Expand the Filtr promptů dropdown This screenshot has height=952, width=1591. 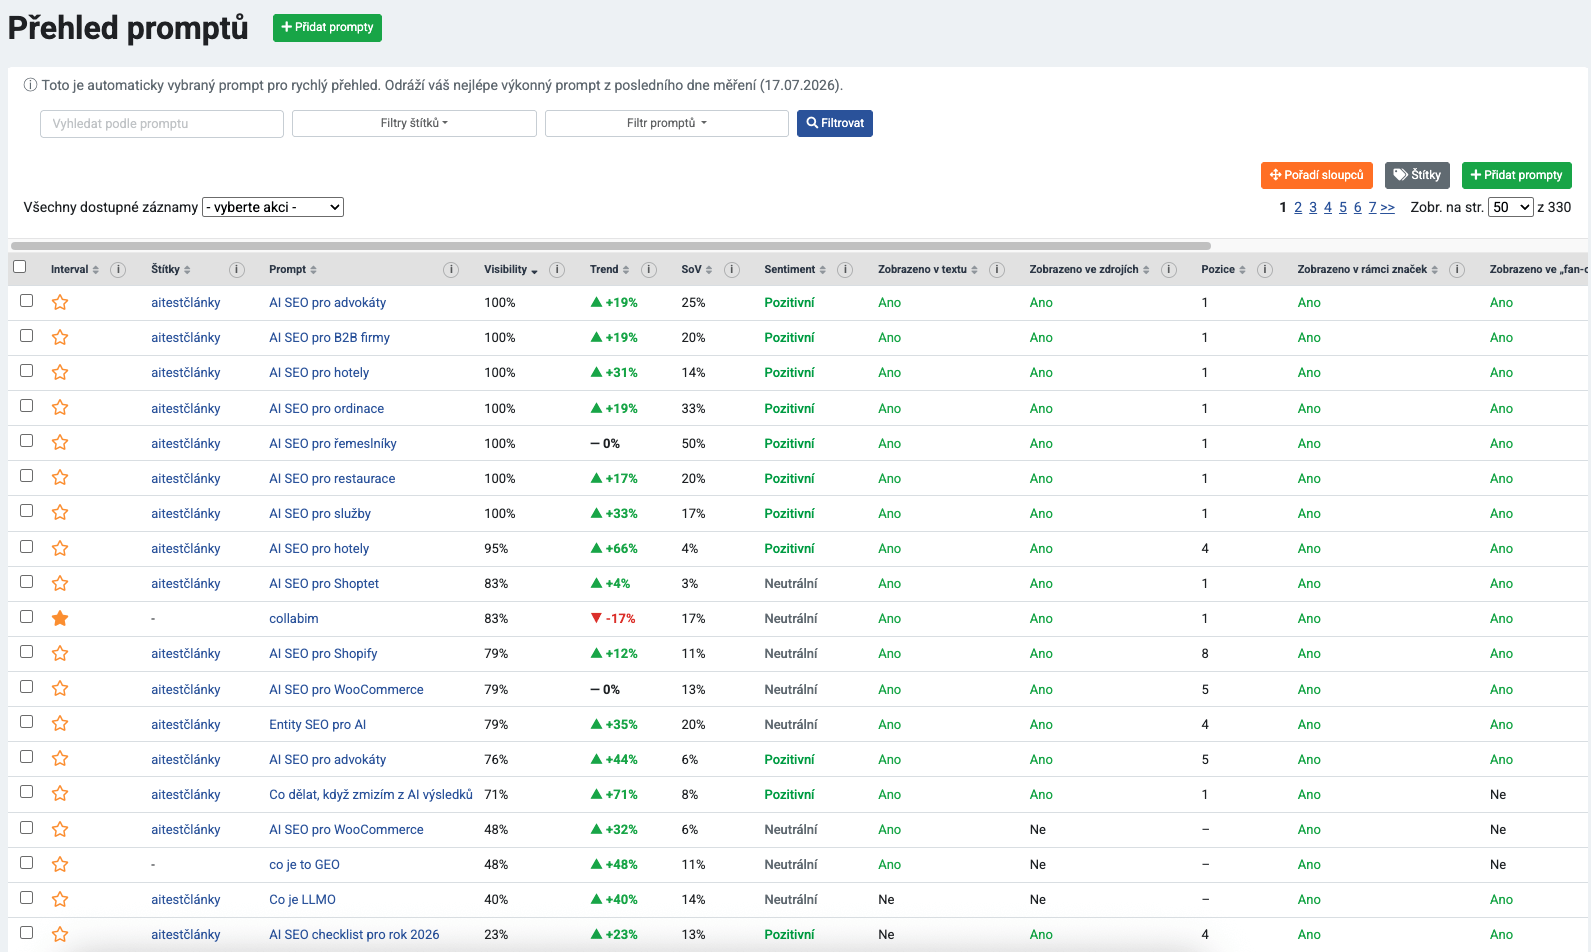point(667,123)
